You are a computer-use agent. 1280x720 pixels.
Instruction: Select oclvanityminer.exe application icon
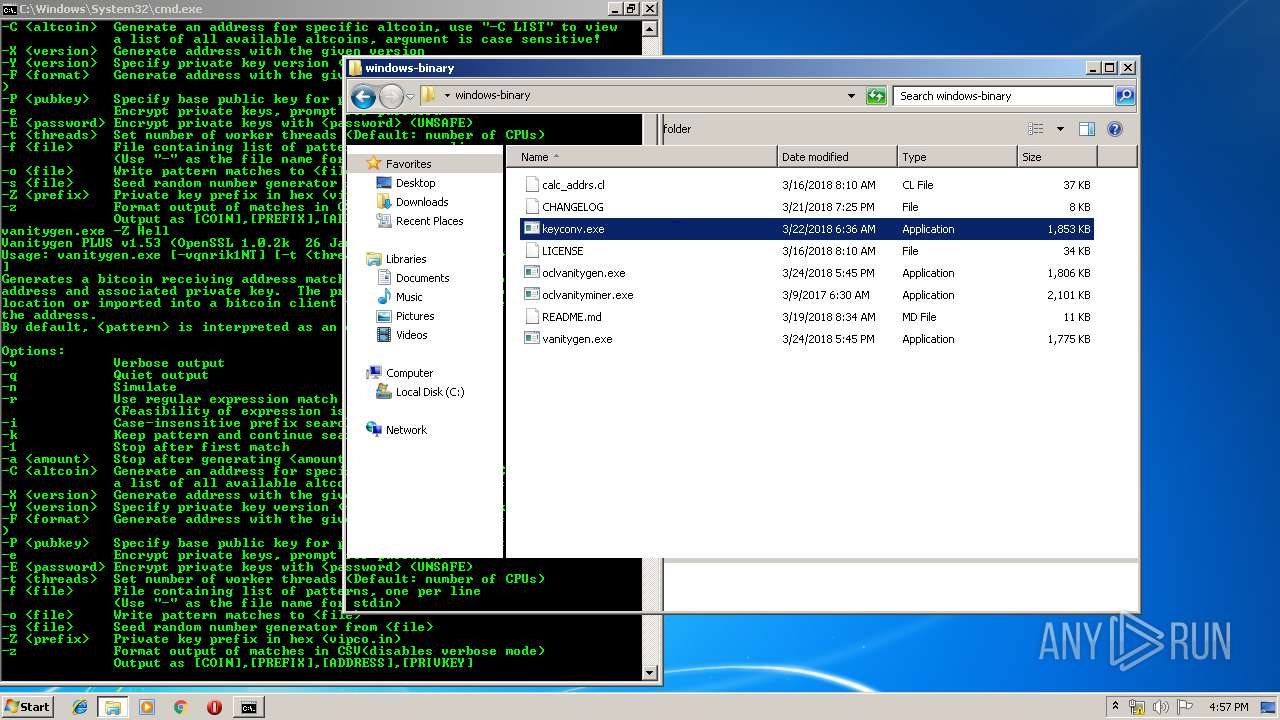[532, 295]
